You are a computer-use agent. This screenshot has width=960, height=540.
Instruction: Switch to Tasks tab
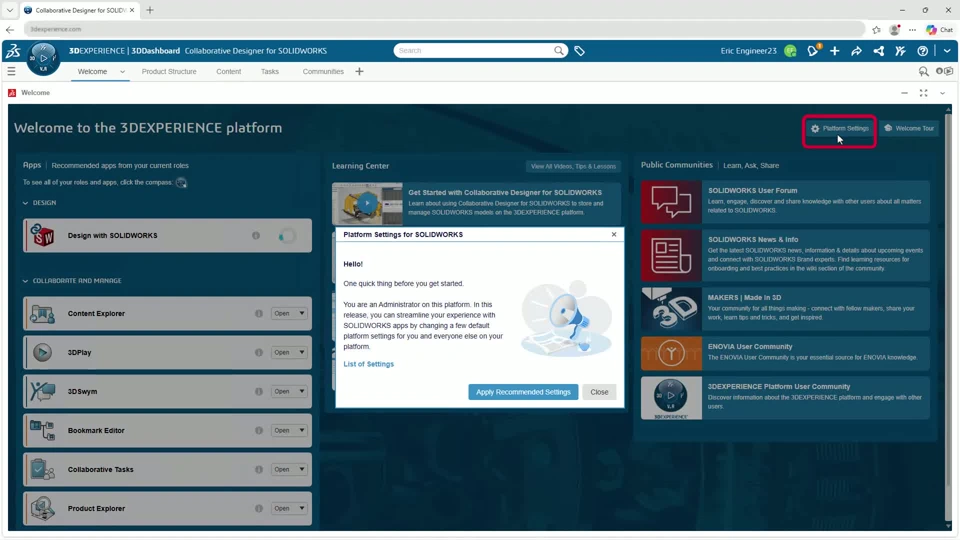(x=269, y=72)
